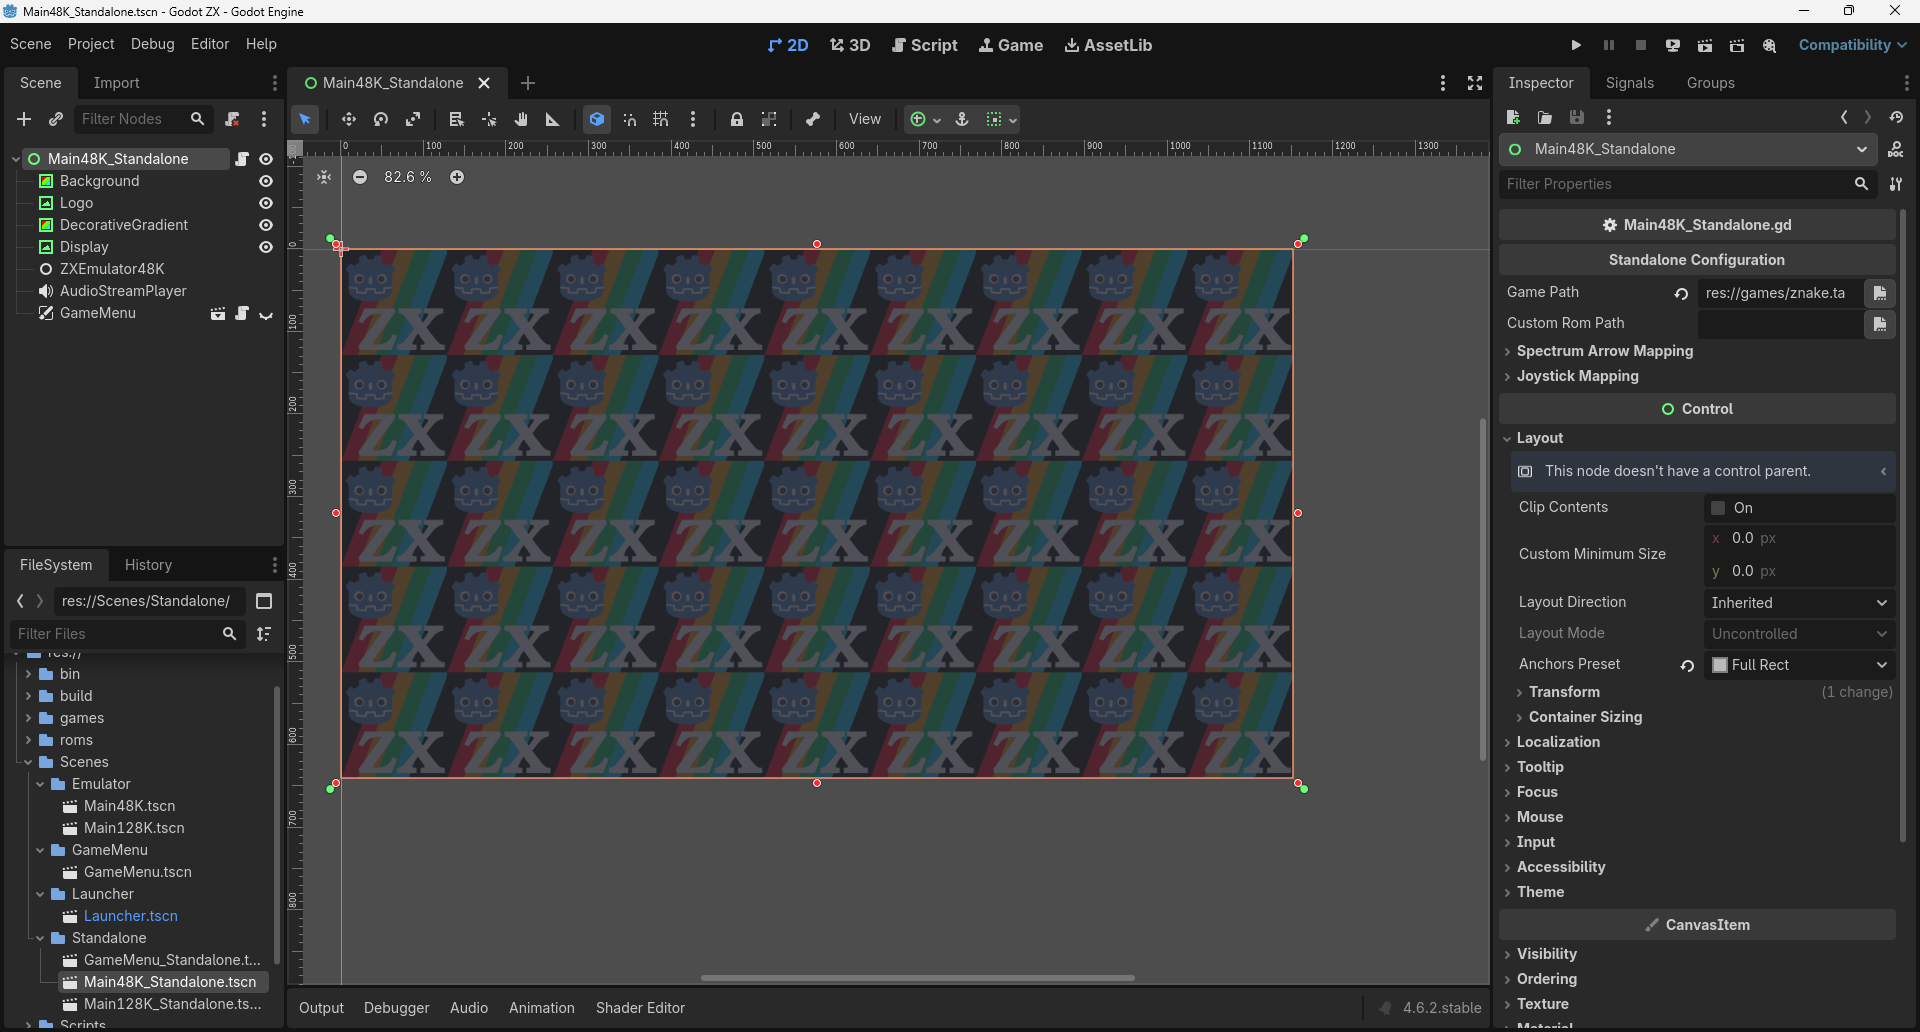Viewport: 1920px width, 1032px height.
Task: Click the Run Current Scene clapper icon
Action: (x=1705, y=45)
